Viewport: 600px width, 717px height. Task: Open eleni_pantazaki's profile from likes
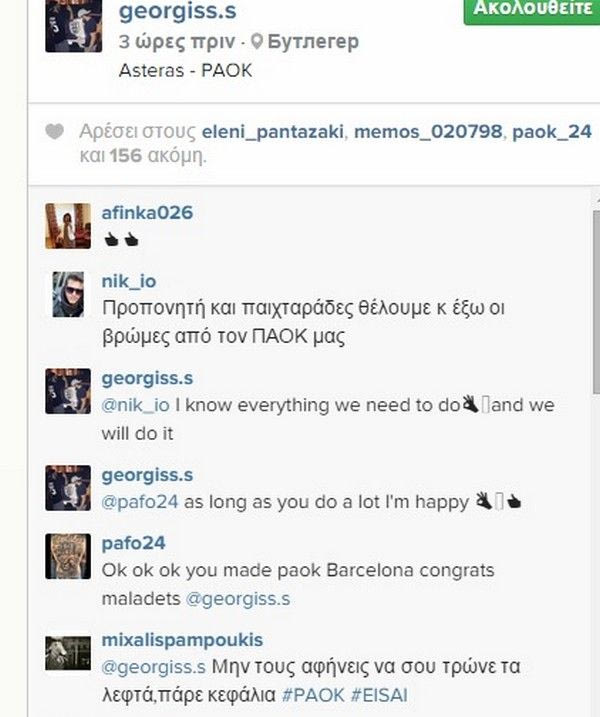pyautogui.click(x=273, y=132)
